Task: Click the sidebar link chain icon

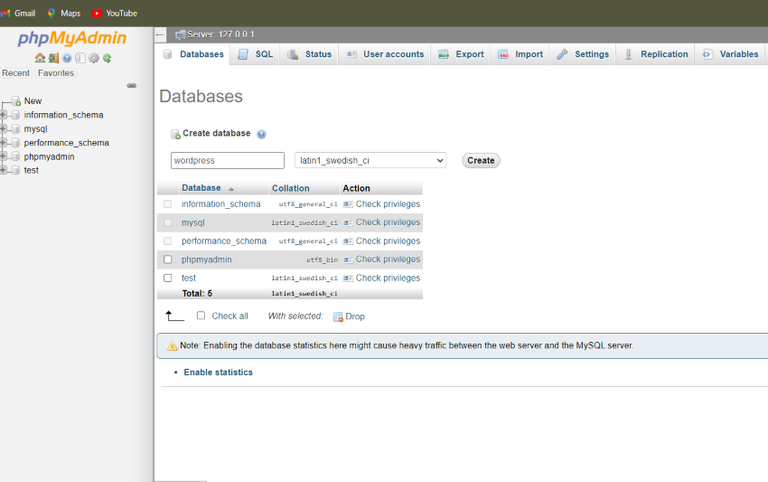Action: coord(132,86)
